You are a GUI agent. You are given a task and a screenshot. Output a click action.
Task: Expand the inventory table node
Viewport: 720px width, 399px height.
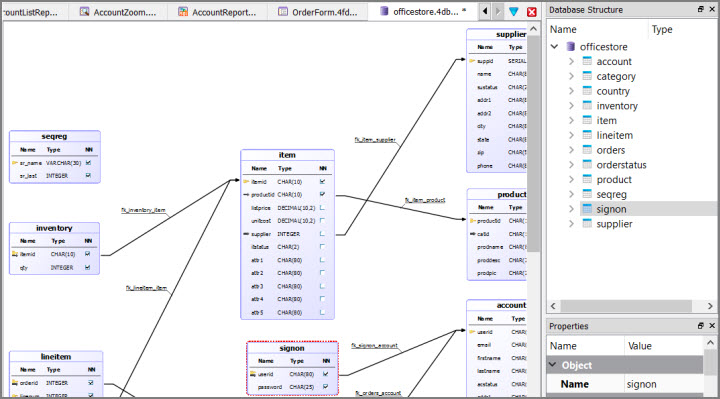(571, 105)
